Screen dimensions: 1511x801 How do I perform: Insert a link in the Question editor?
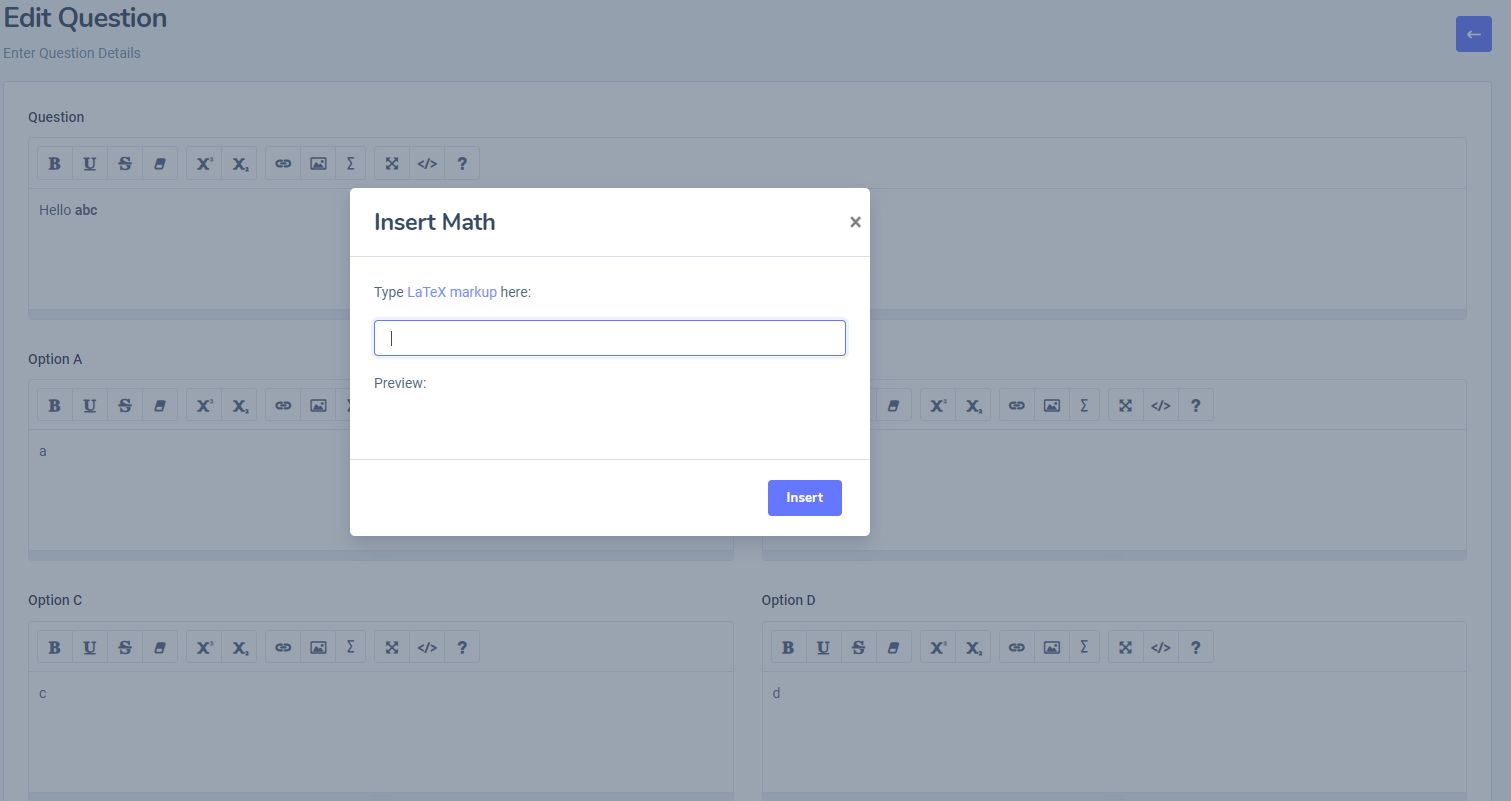[283, 163]
